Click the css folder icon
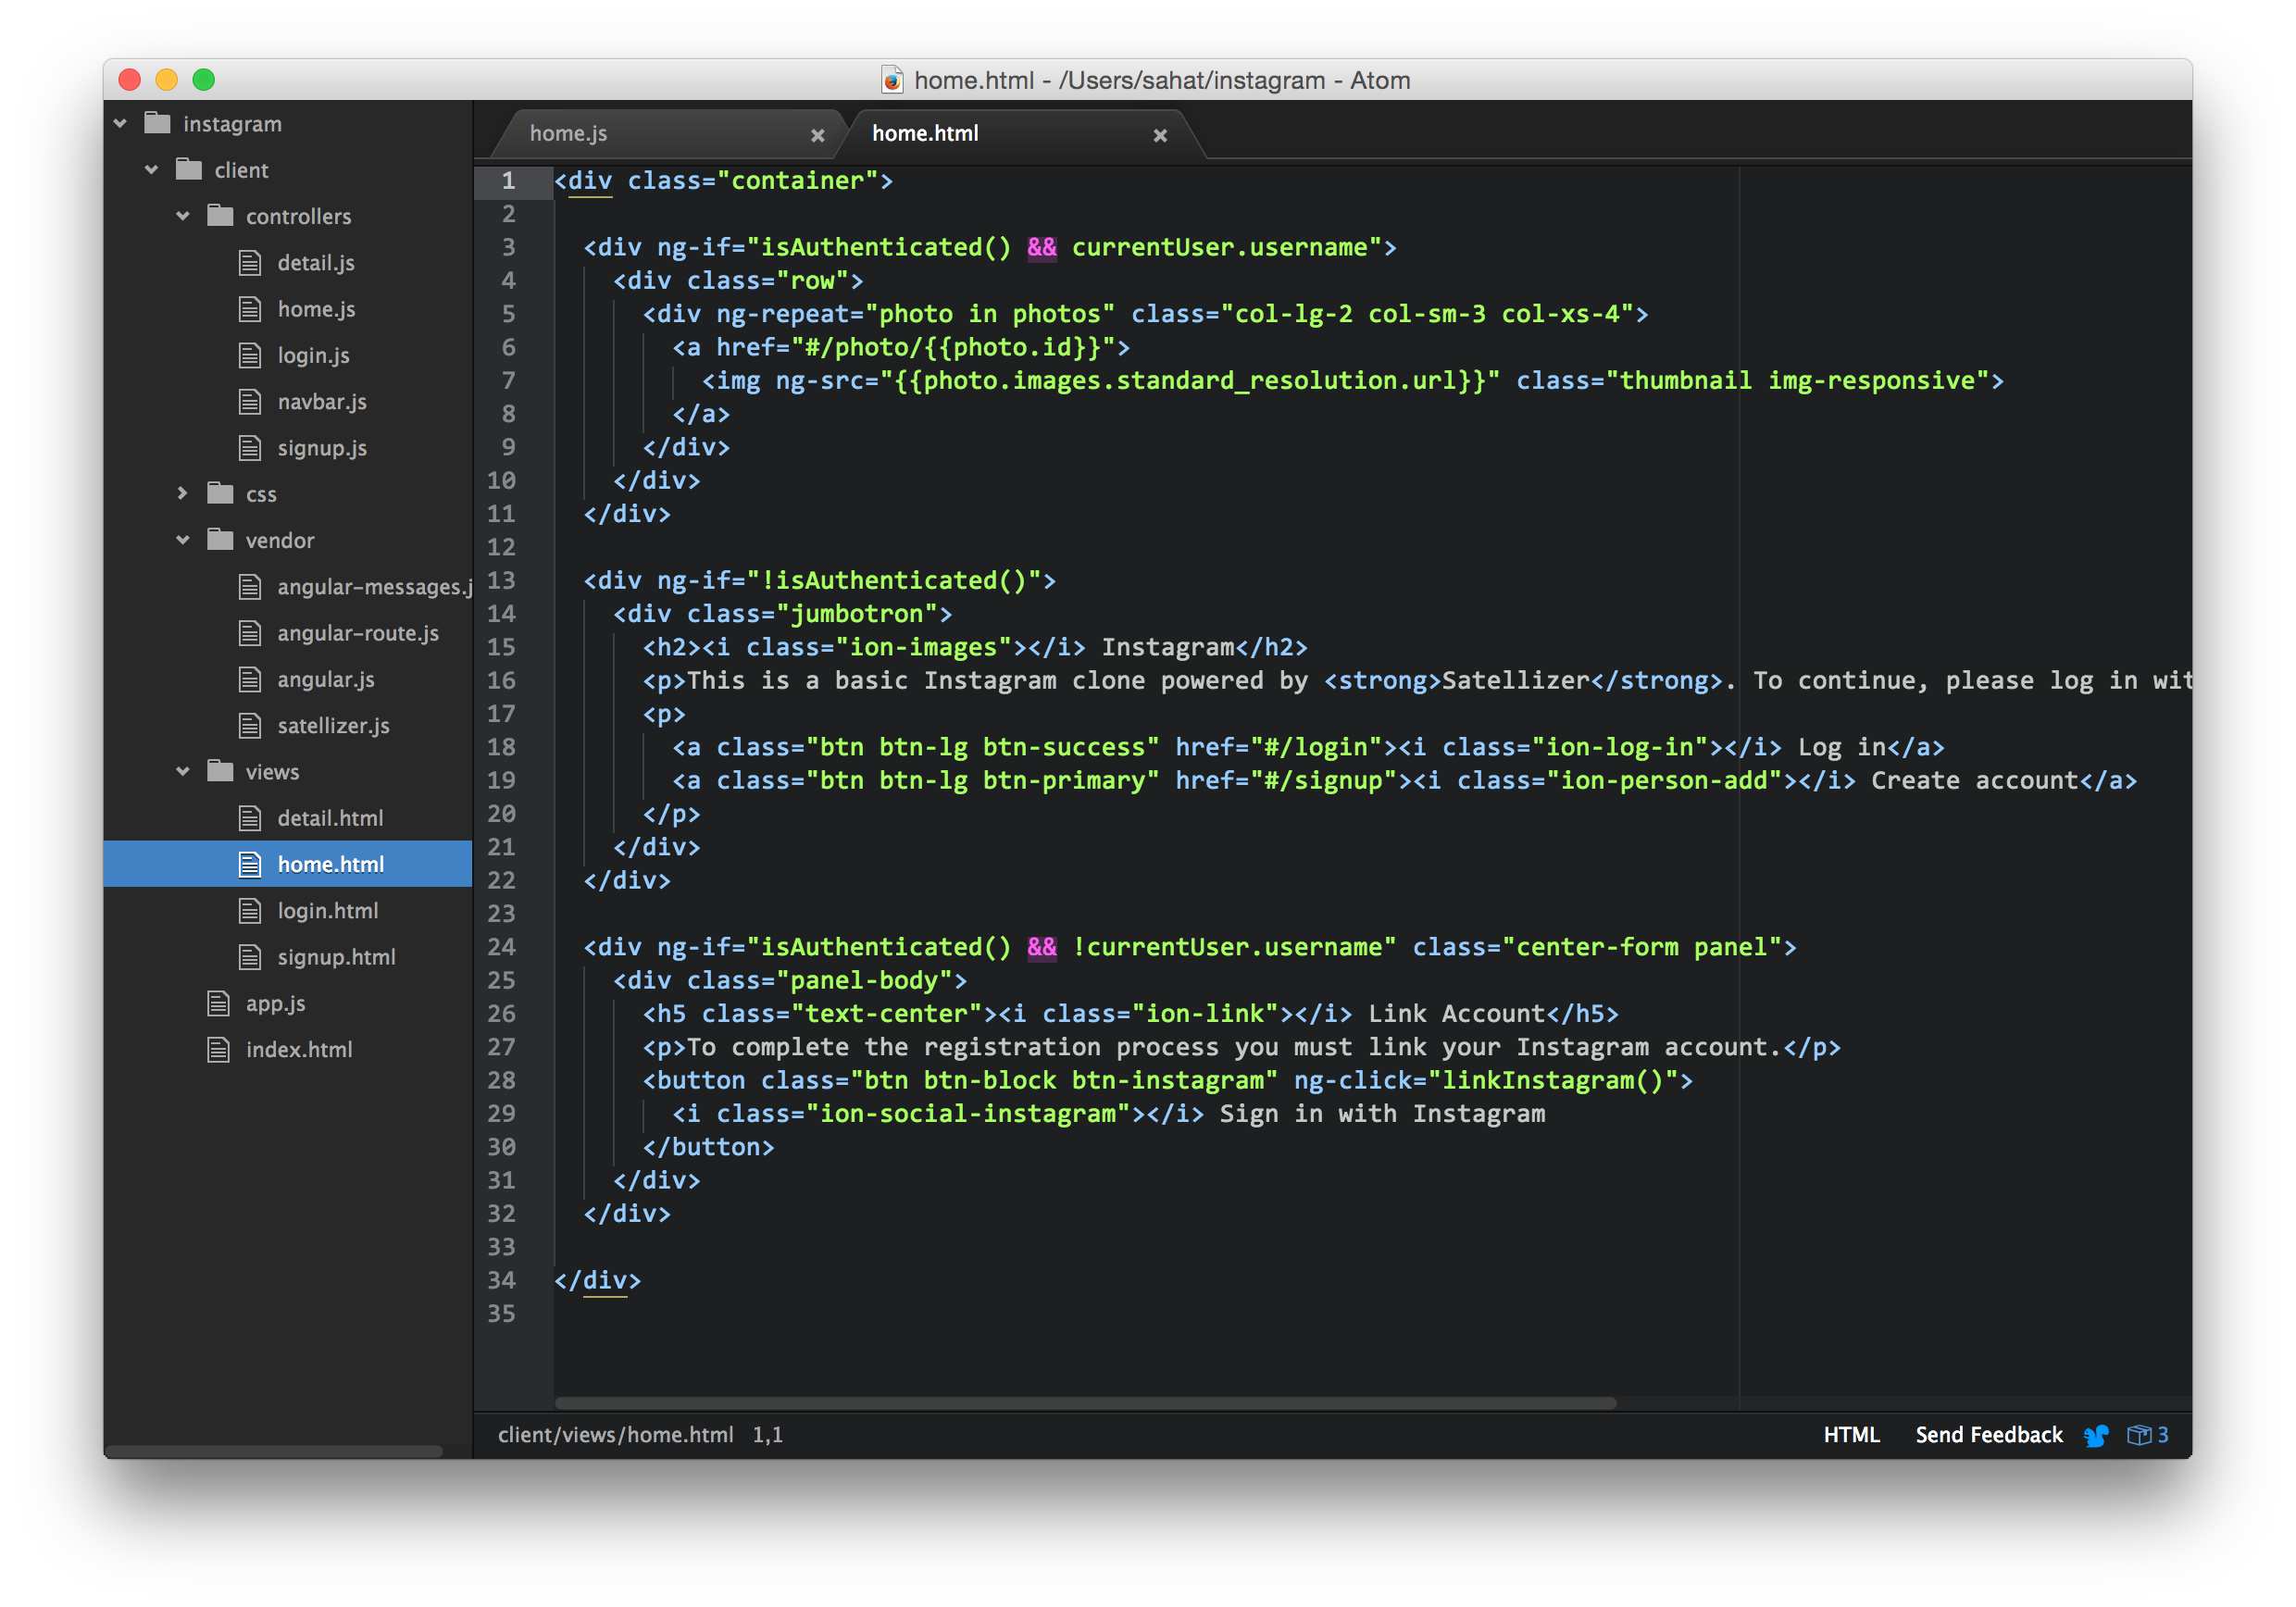 (x=220, y=494)
